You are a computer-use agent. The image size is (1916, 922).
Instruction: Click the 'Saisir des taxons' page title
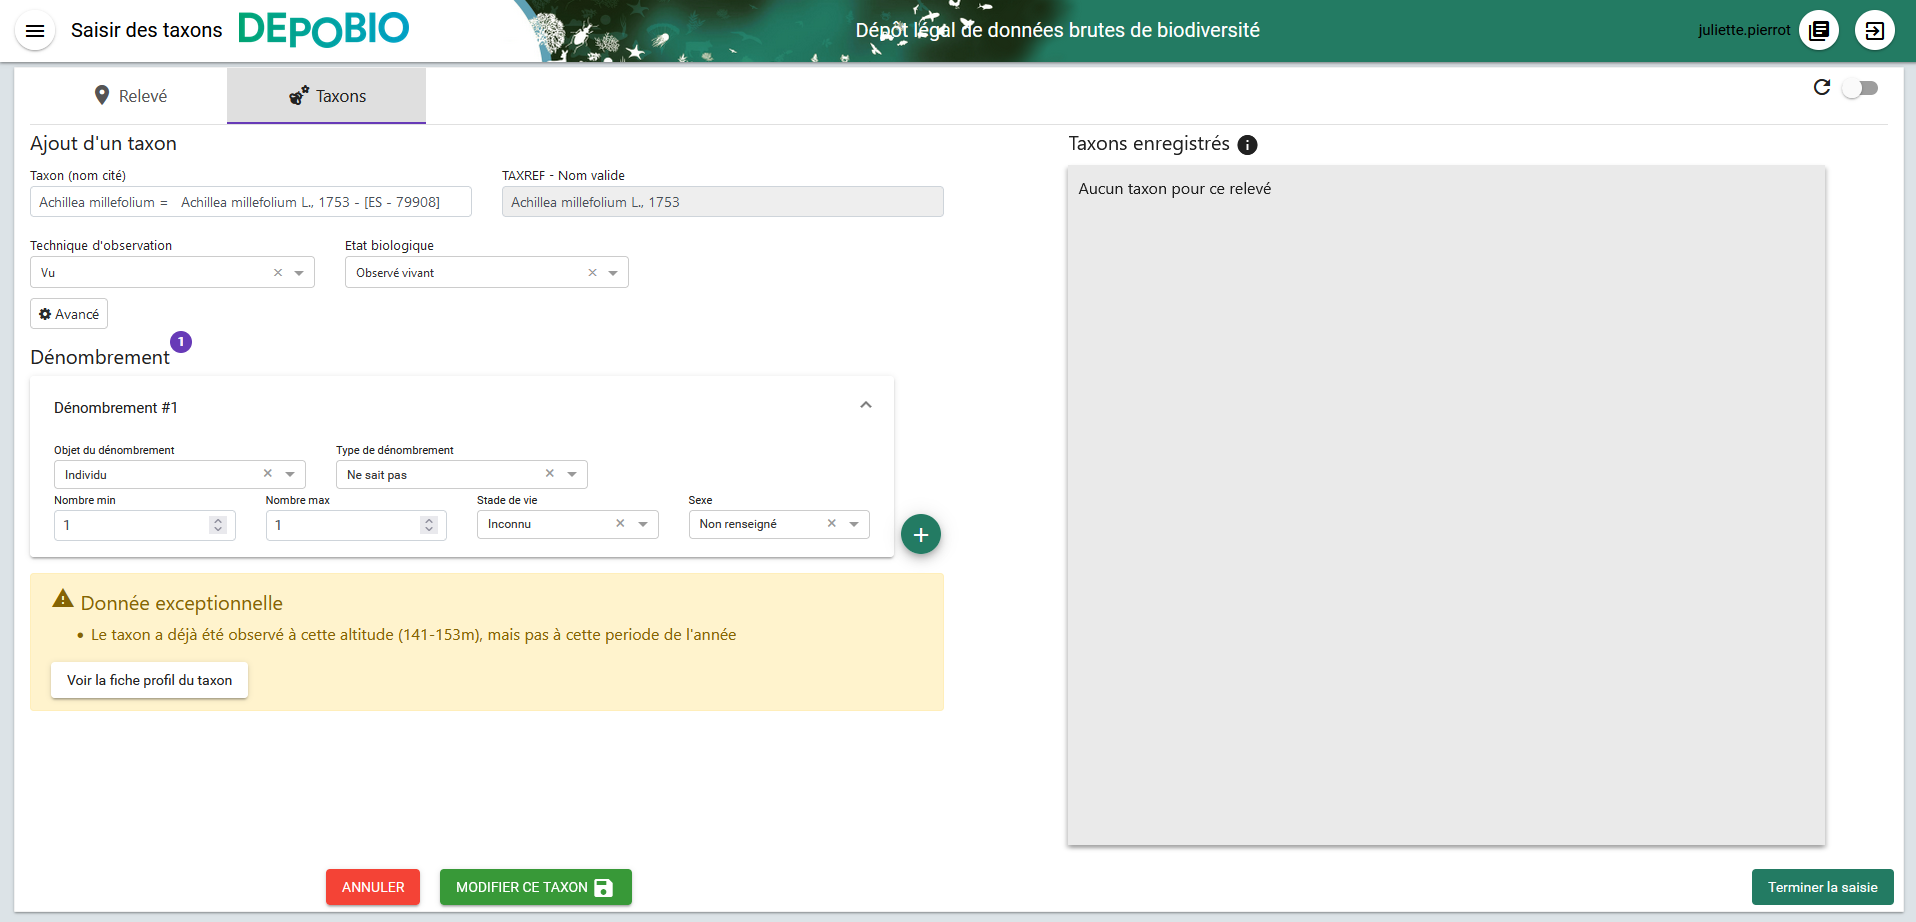tap(147, 31)
